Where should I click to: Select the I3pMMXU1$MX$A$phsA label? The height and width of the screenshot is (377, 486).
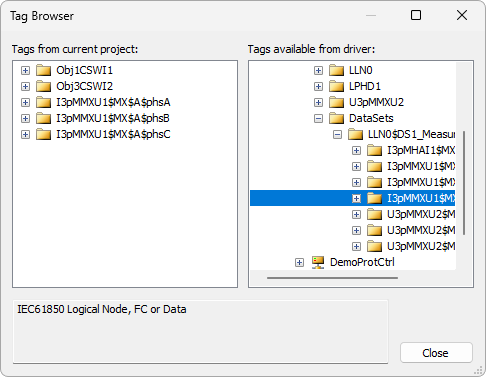[x=113, y=102]
